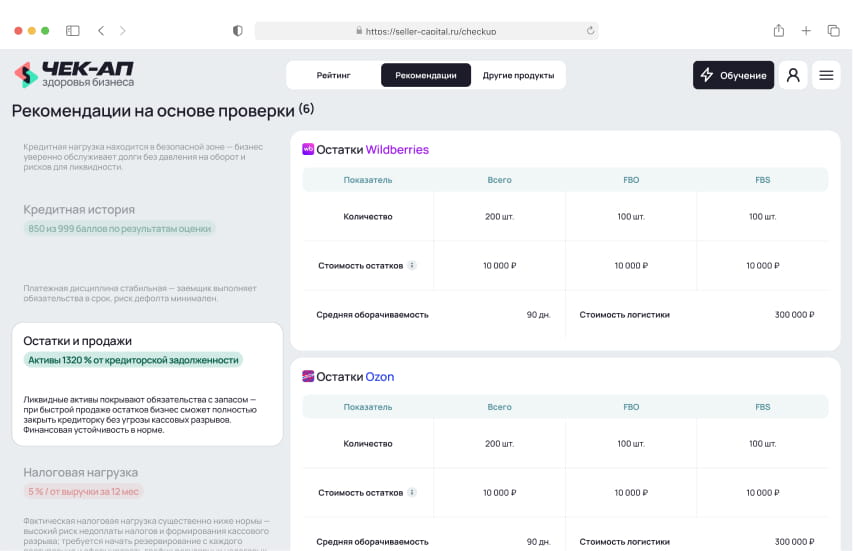This screenshot has width=853, height=551.
Task: Switch to the Рейтинг tab
Action: click(333, 75)
